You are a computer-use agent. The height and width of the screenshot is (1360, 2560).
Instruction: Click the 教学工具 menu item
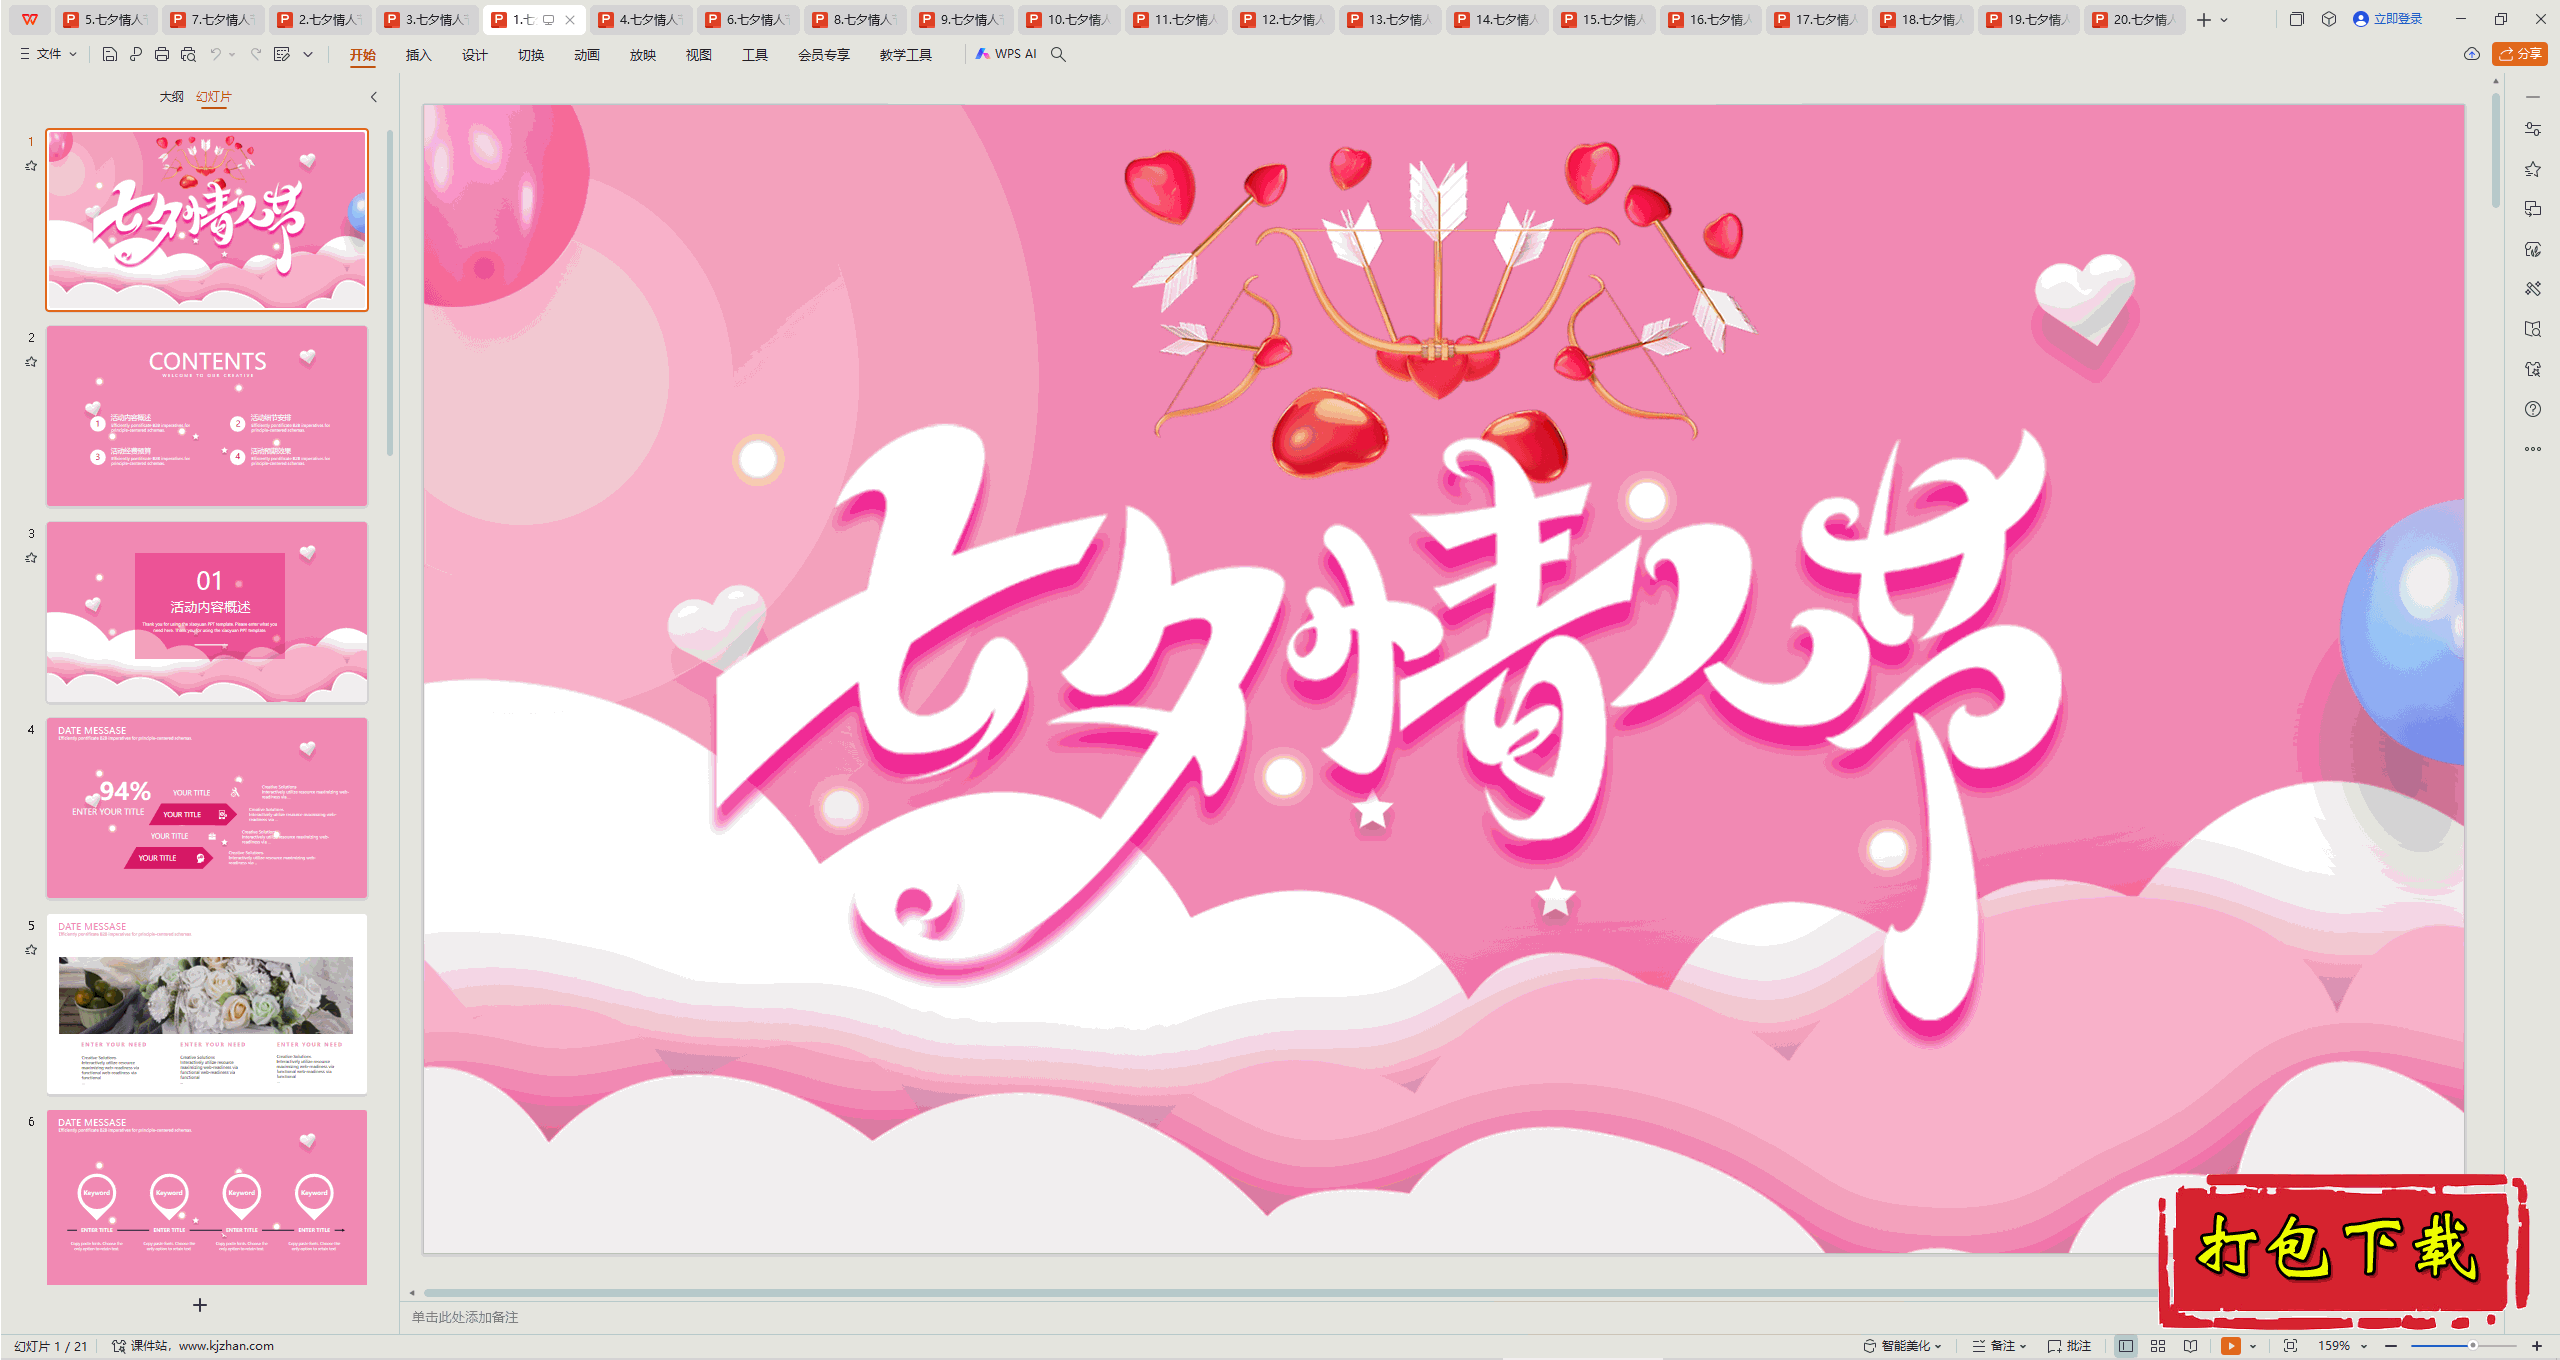(x=905, y=55)
